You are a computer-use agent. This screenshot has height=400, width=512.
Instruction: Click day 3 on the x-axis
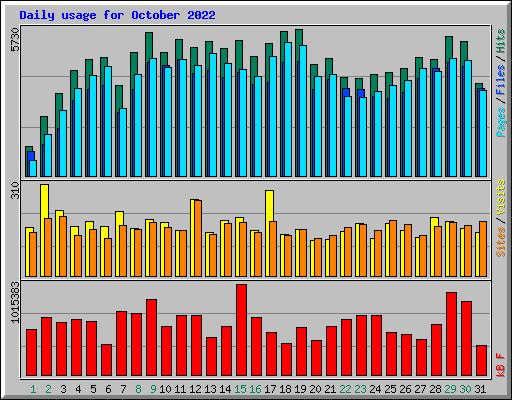(x=63, y=389)
